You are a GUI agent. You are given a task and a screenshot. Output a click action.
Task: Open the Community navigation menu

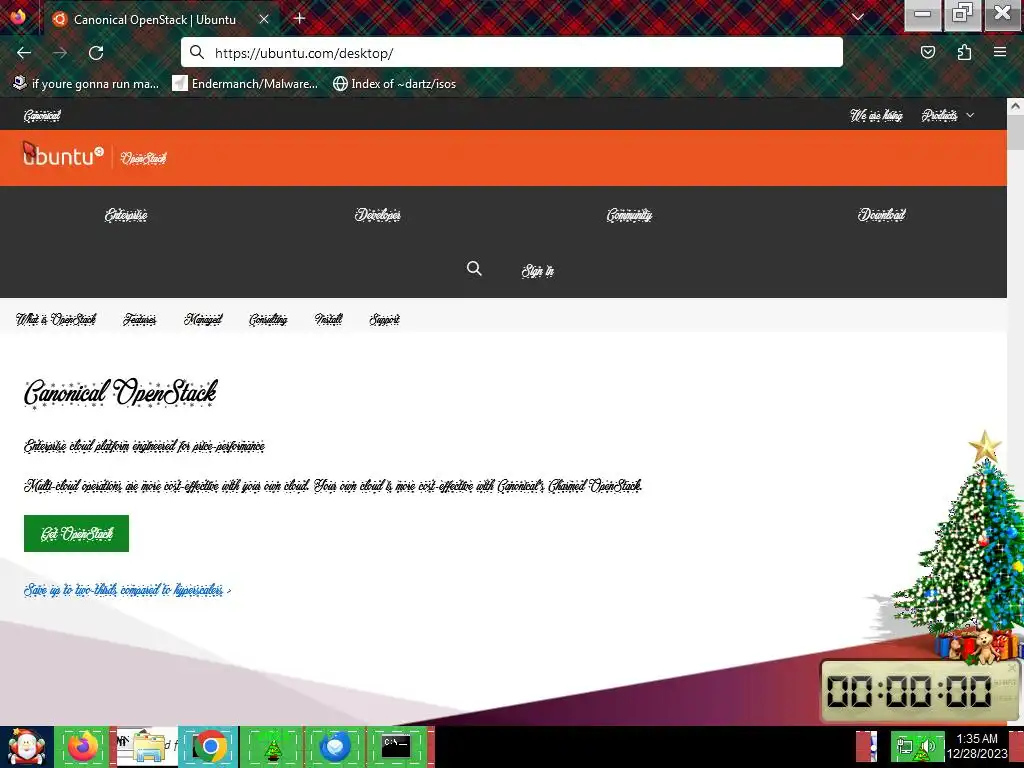pyautogui.click(x=629, y=215)
